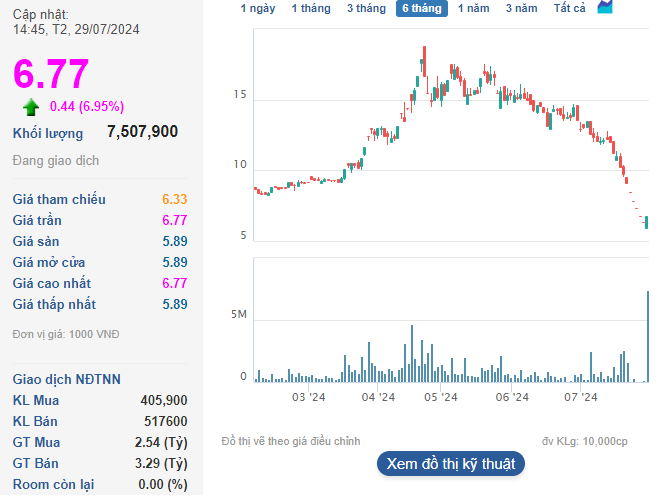Click the area chart icon beside Tất cả

click(x=605, y=7)
